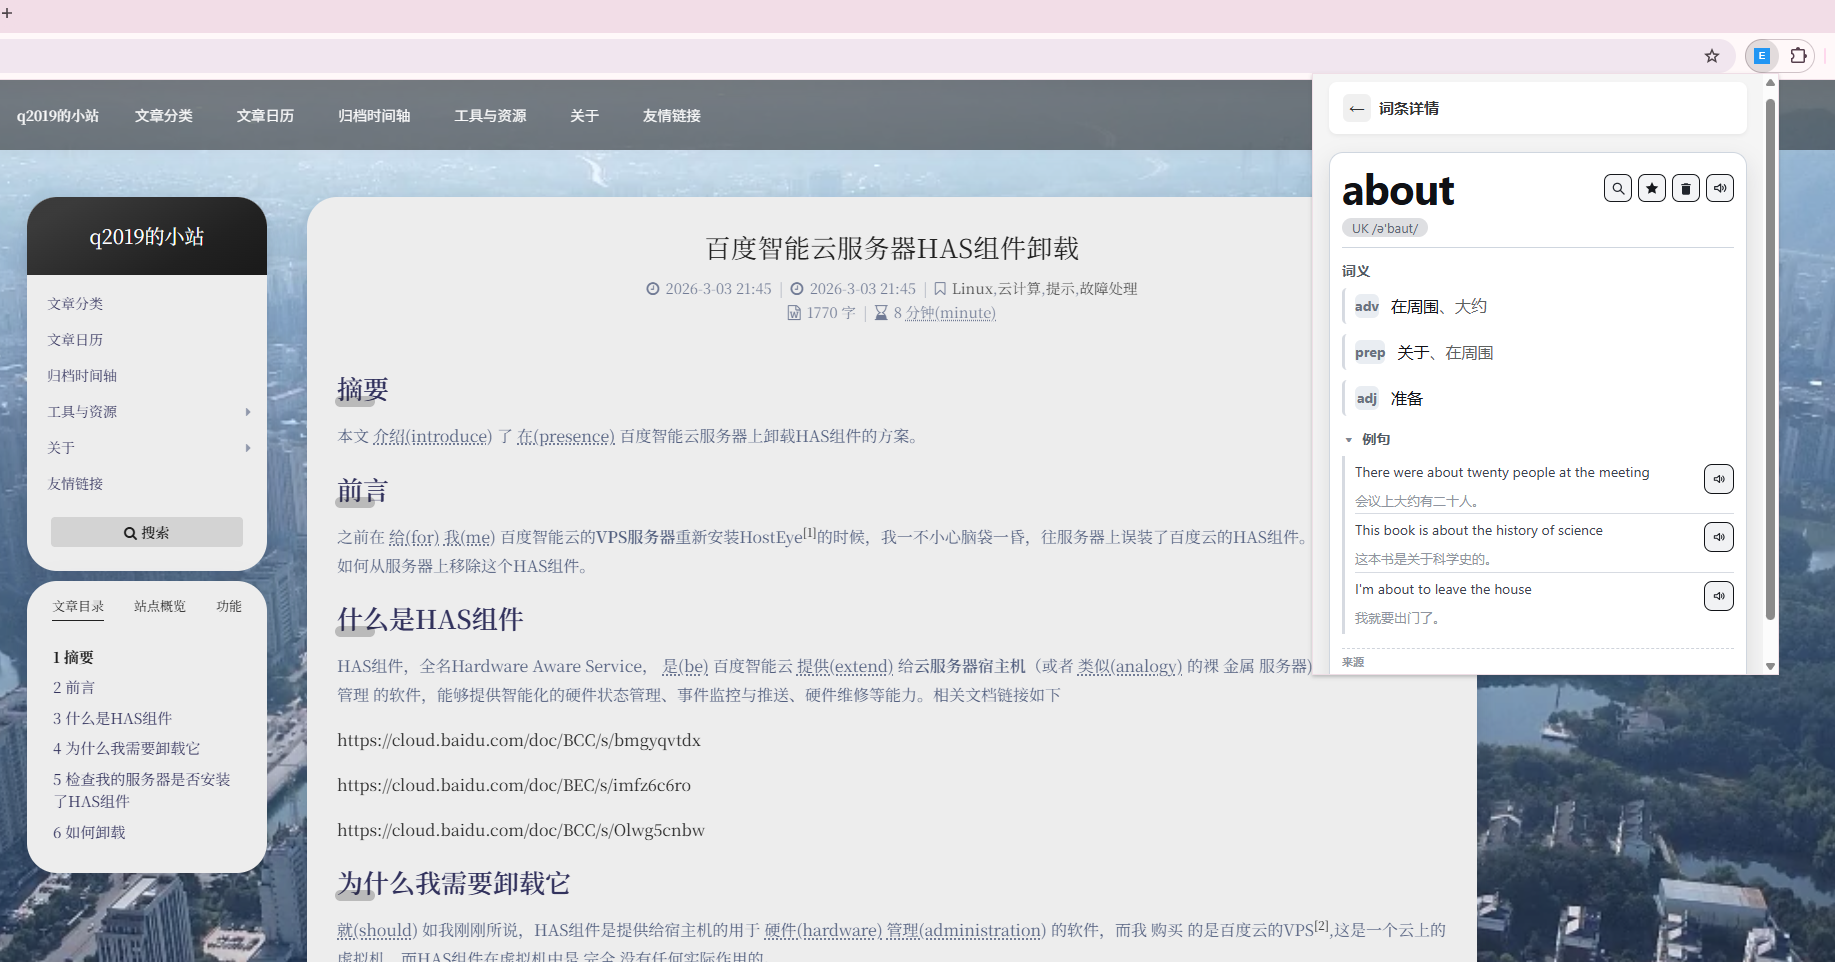Open the cloud.baidu.com bmgyqvtdx doc link
Viewport: 1835px width, 962px height.
(518, 740)
